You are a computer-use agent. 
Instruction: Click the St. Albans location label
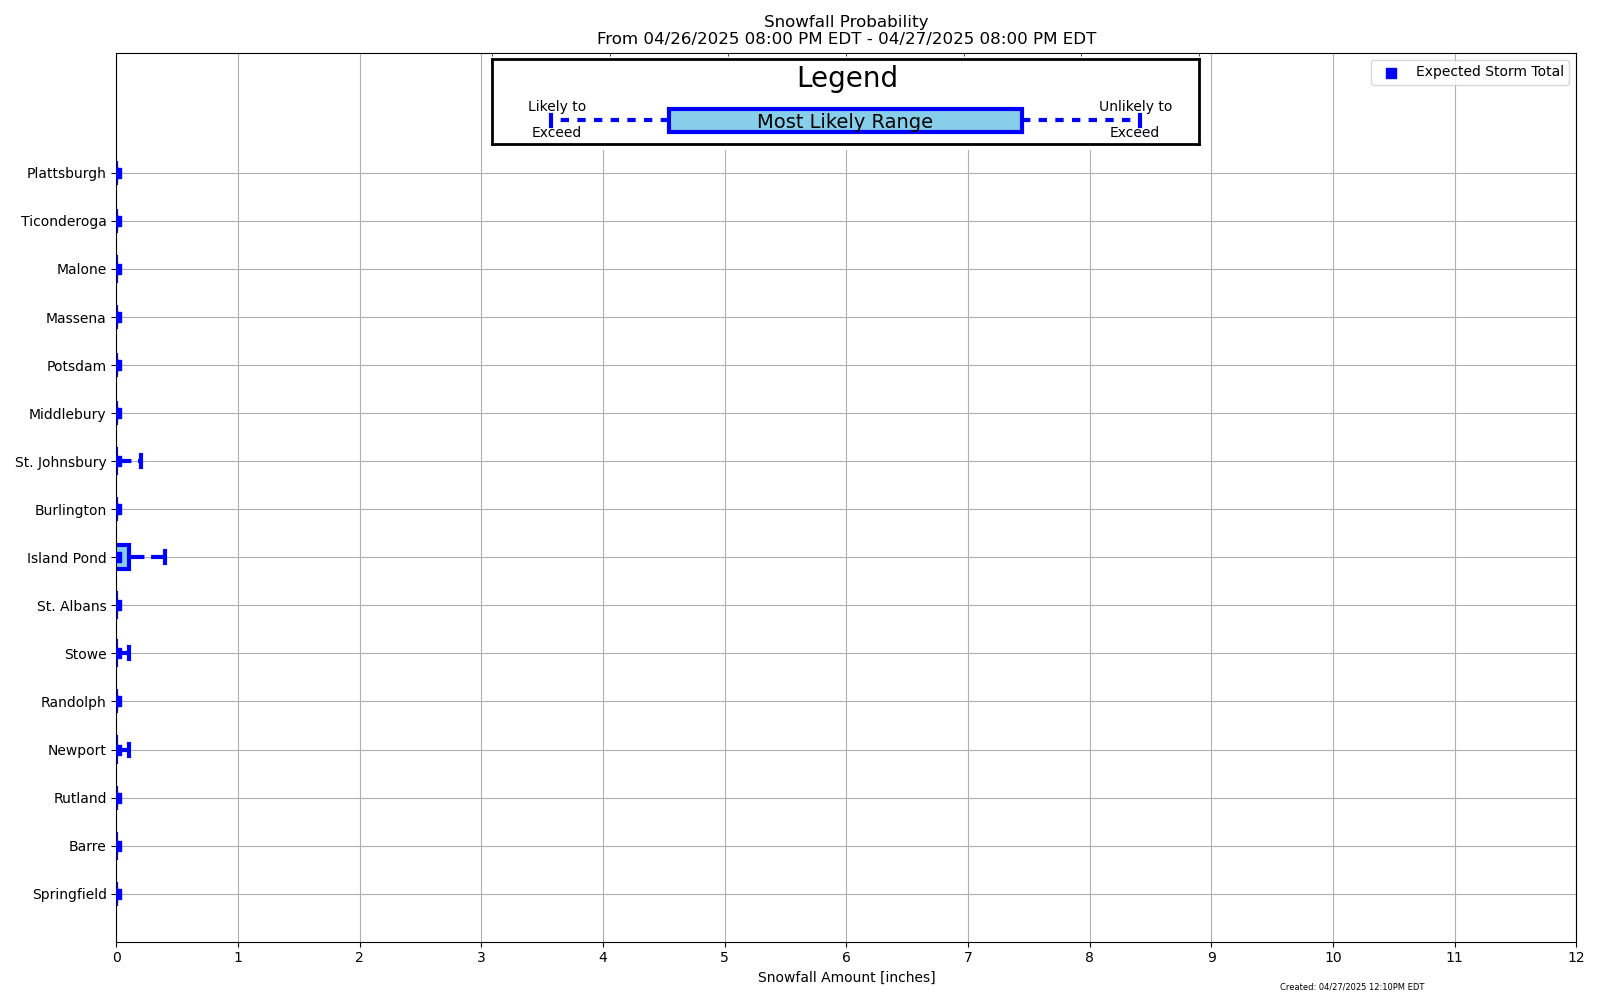72,606
